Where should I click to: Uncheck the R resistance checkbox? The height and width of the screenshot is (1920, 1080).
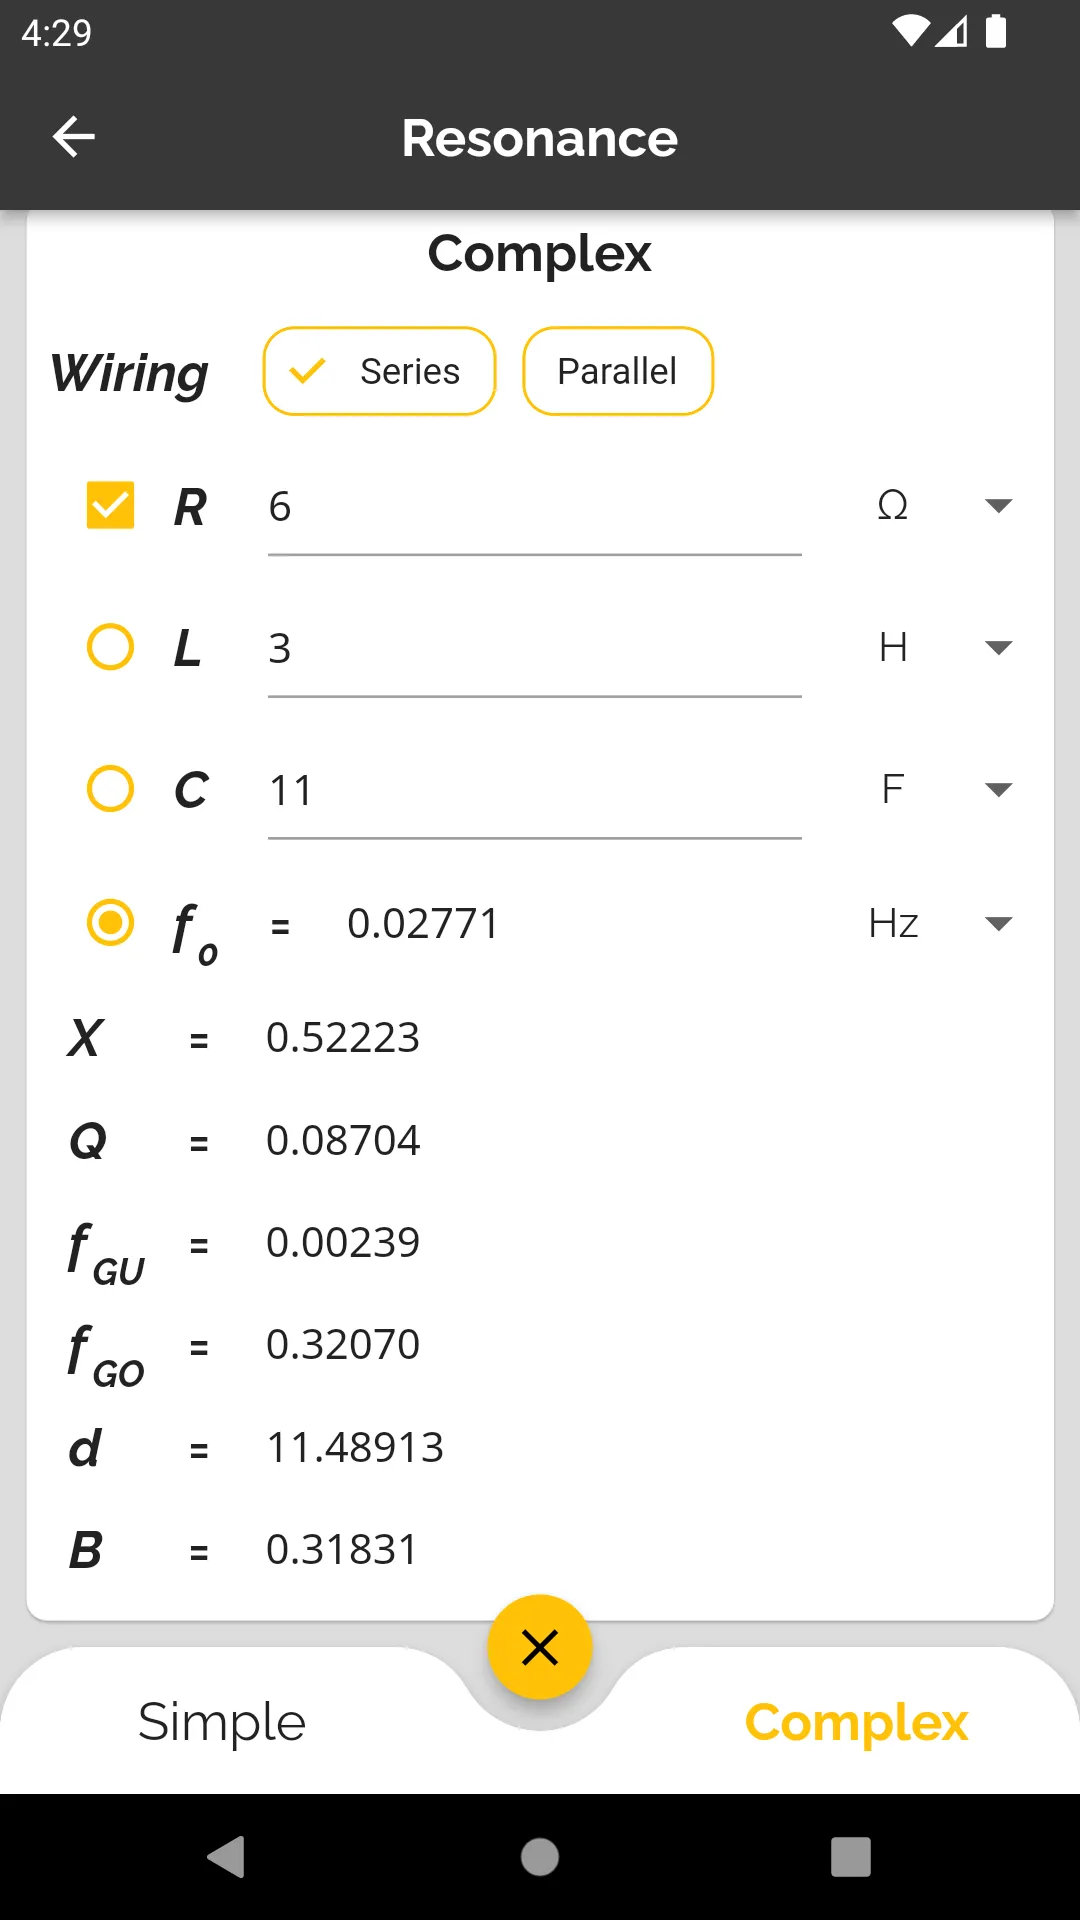[x=110, y=505]
